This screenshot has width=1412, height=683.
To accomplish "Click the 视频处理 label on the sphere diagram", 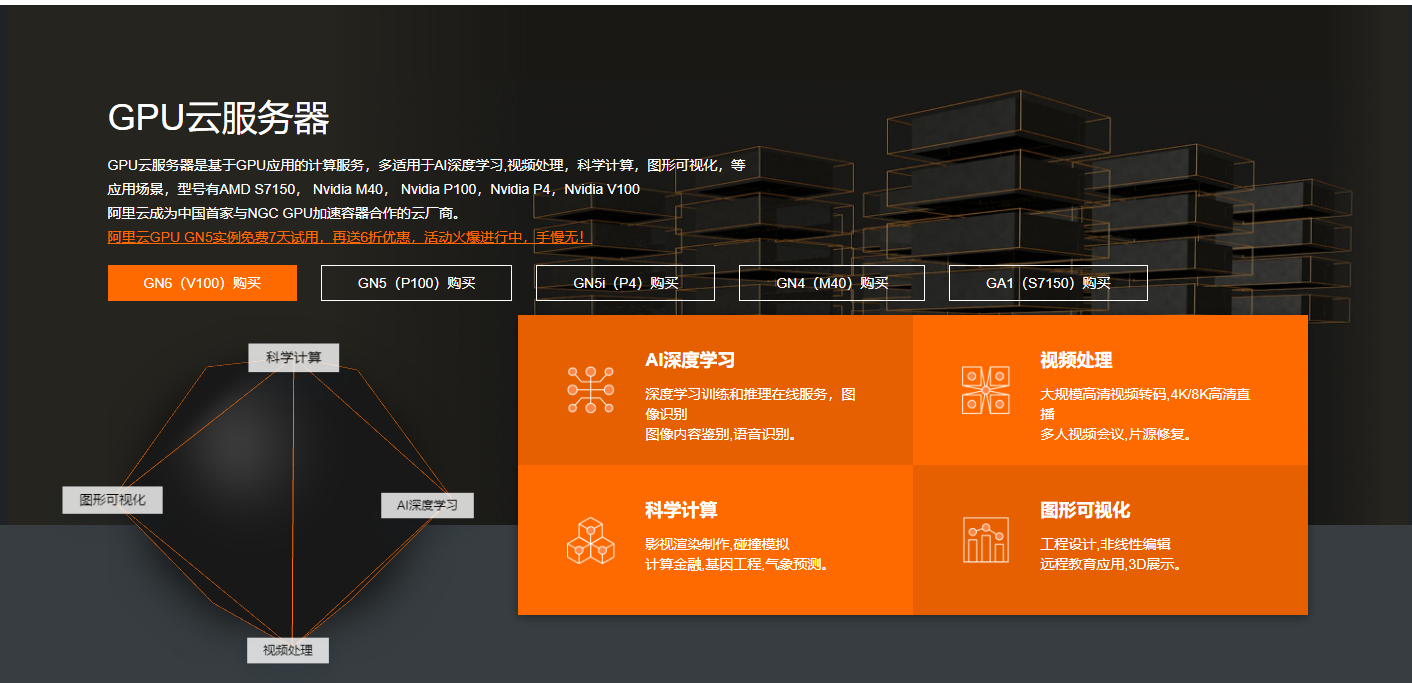I will click(x=288, y=650).
